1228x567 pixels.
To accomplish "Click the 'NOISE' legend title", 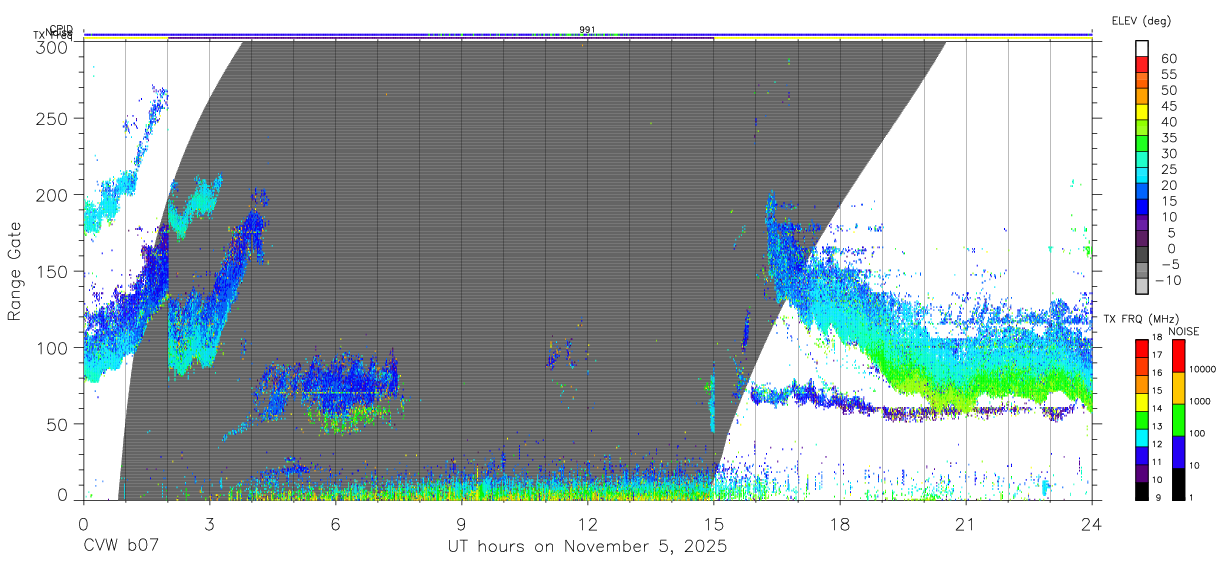I will (1183, 331).
